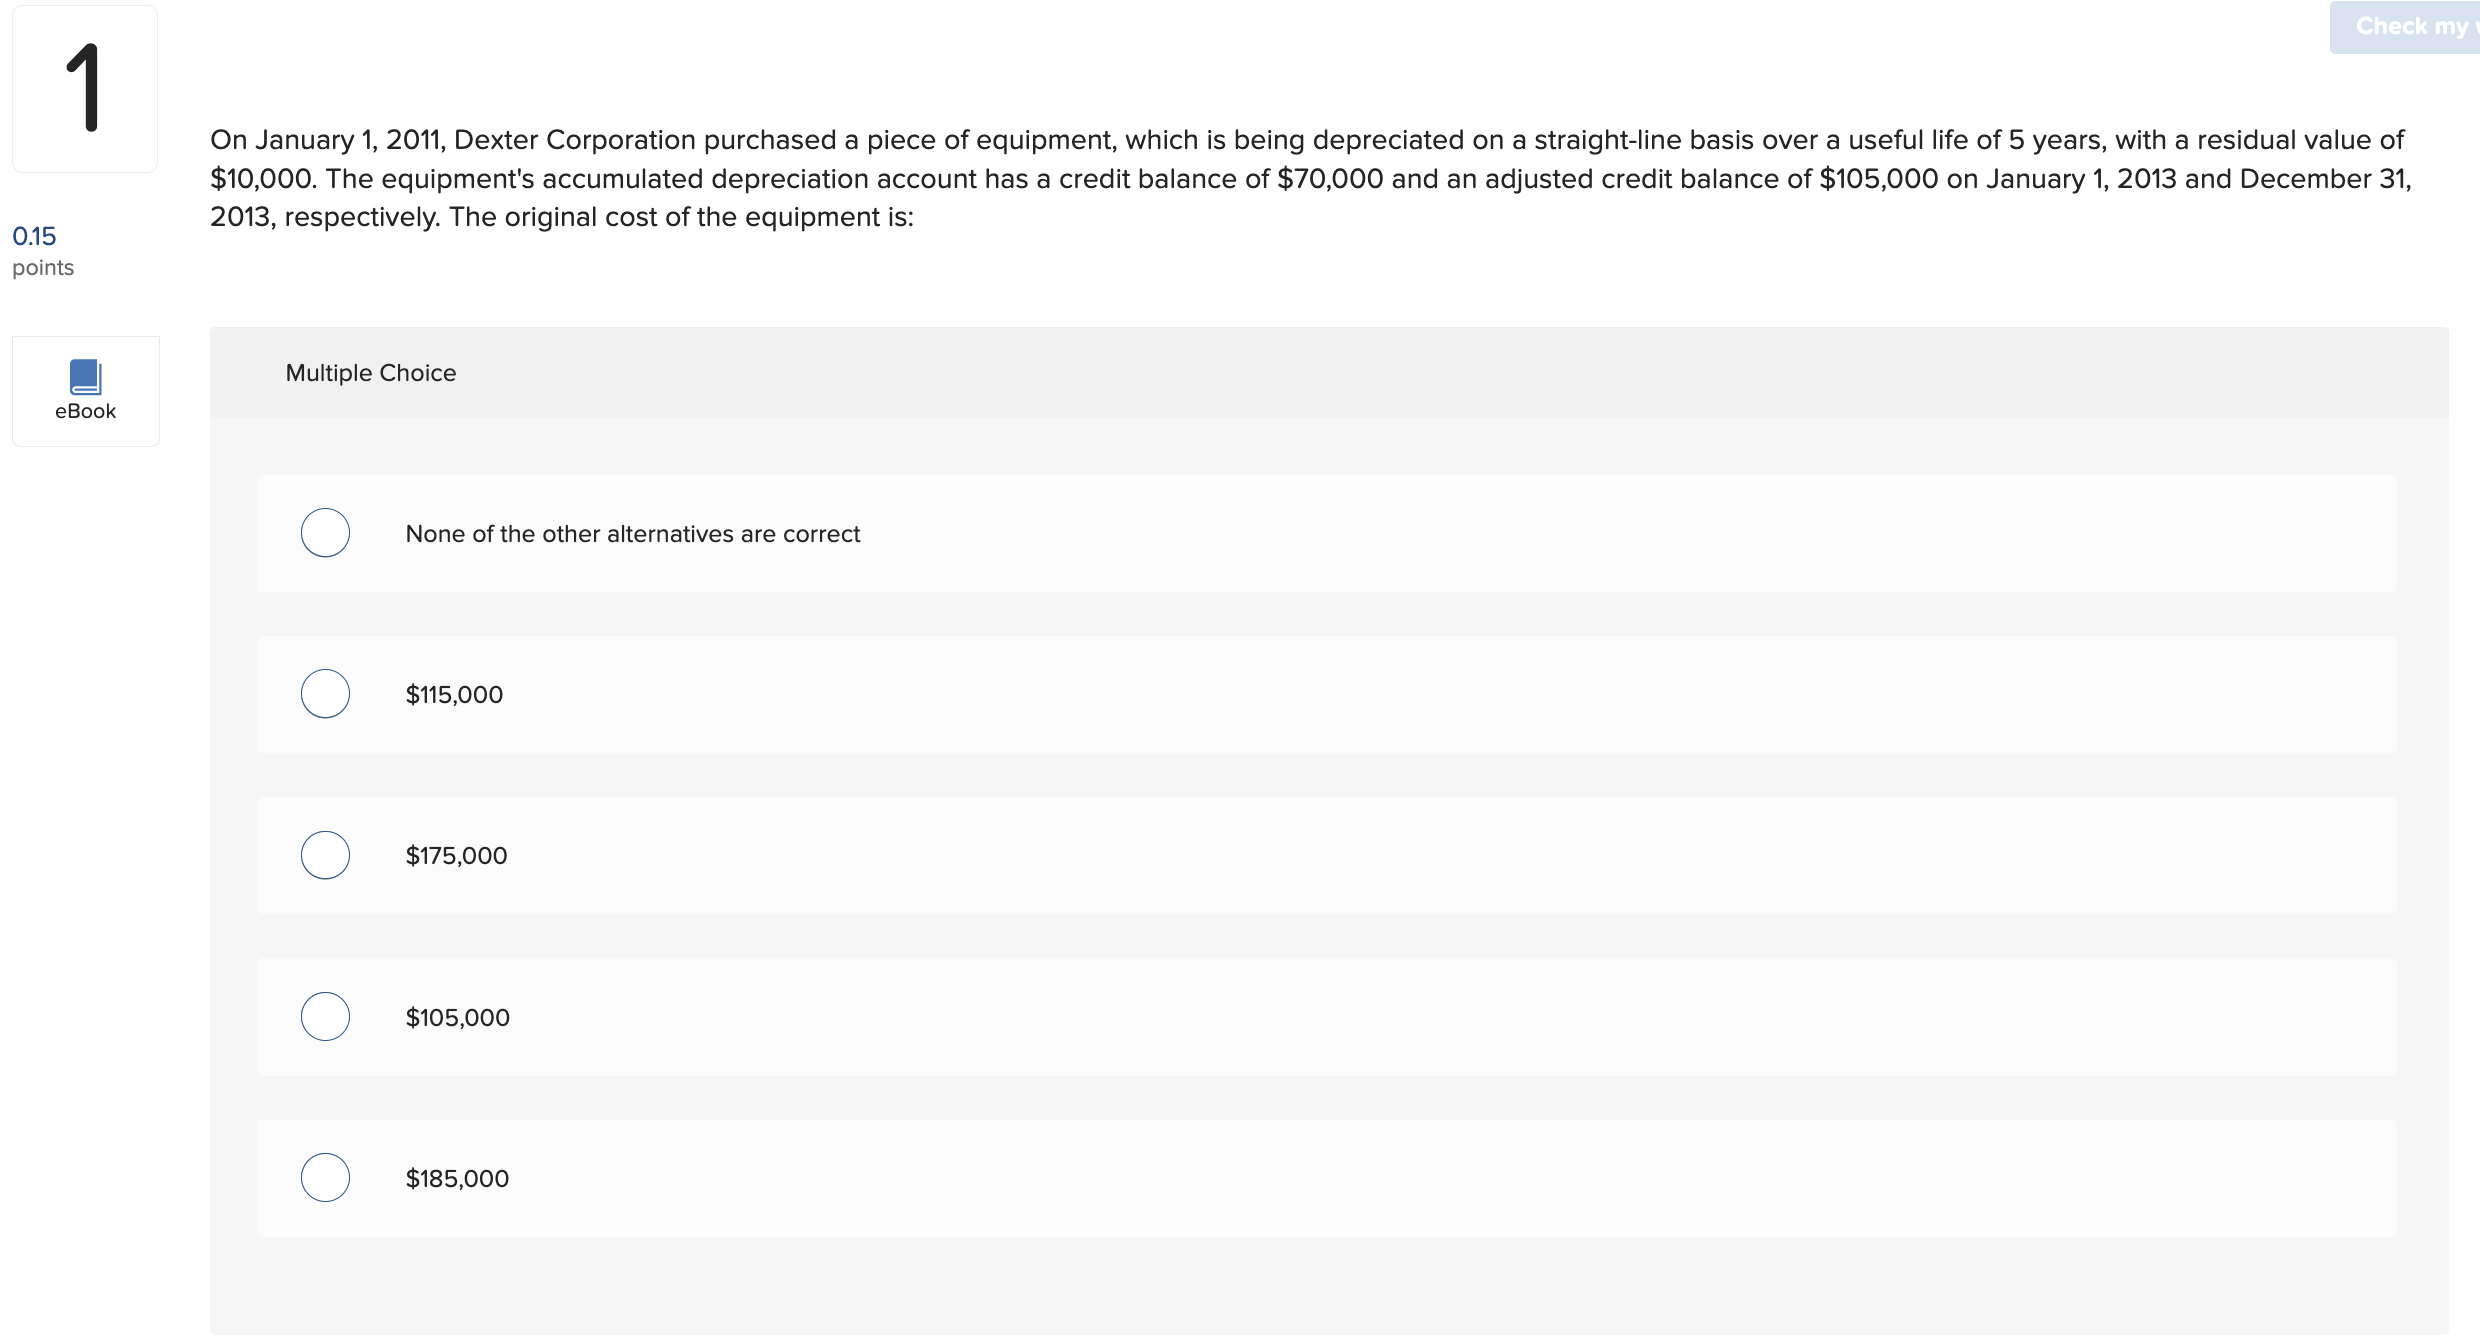
Task: Select the $175,000 answer radio button
Action: (324, 854)
